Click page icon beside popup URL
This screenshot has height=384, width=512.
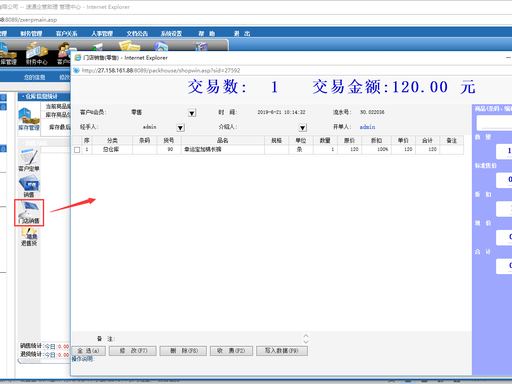coord(76,70)
